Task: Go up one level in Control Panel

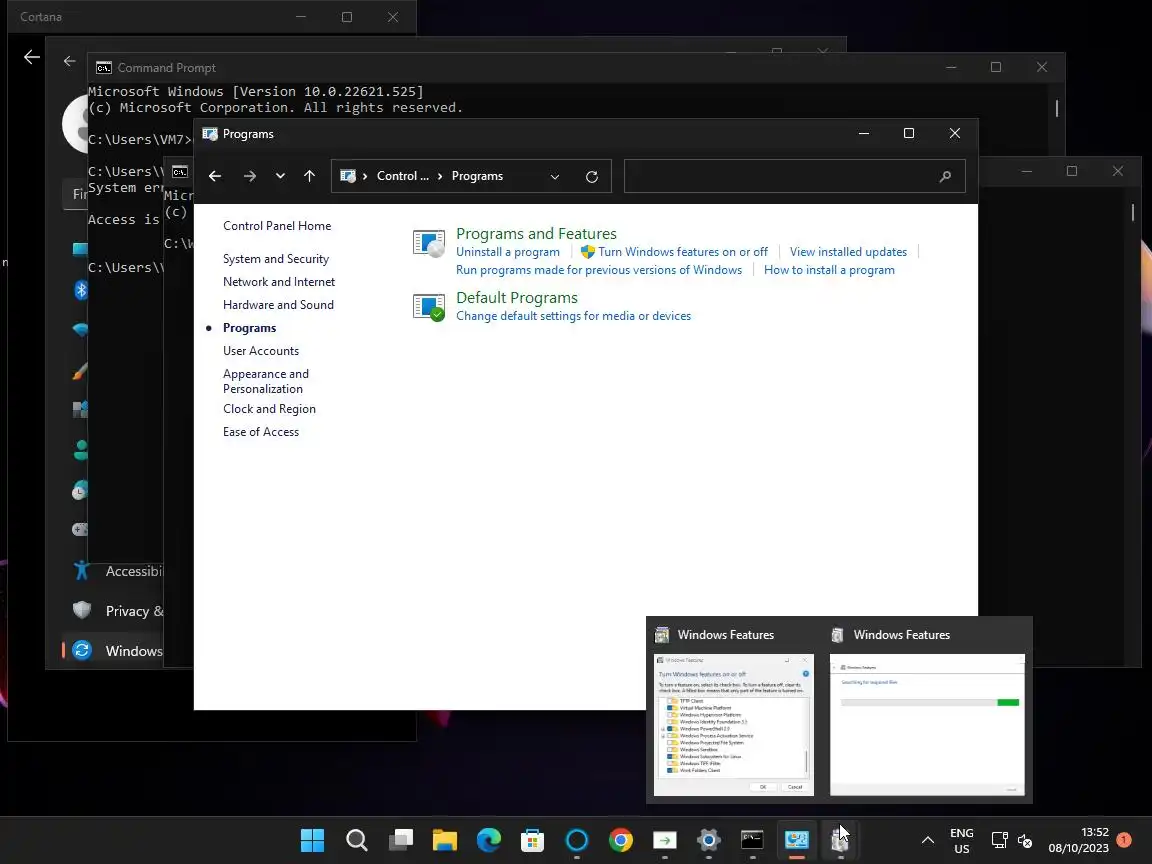Action: pyautogui.click(x=309, y=176)
